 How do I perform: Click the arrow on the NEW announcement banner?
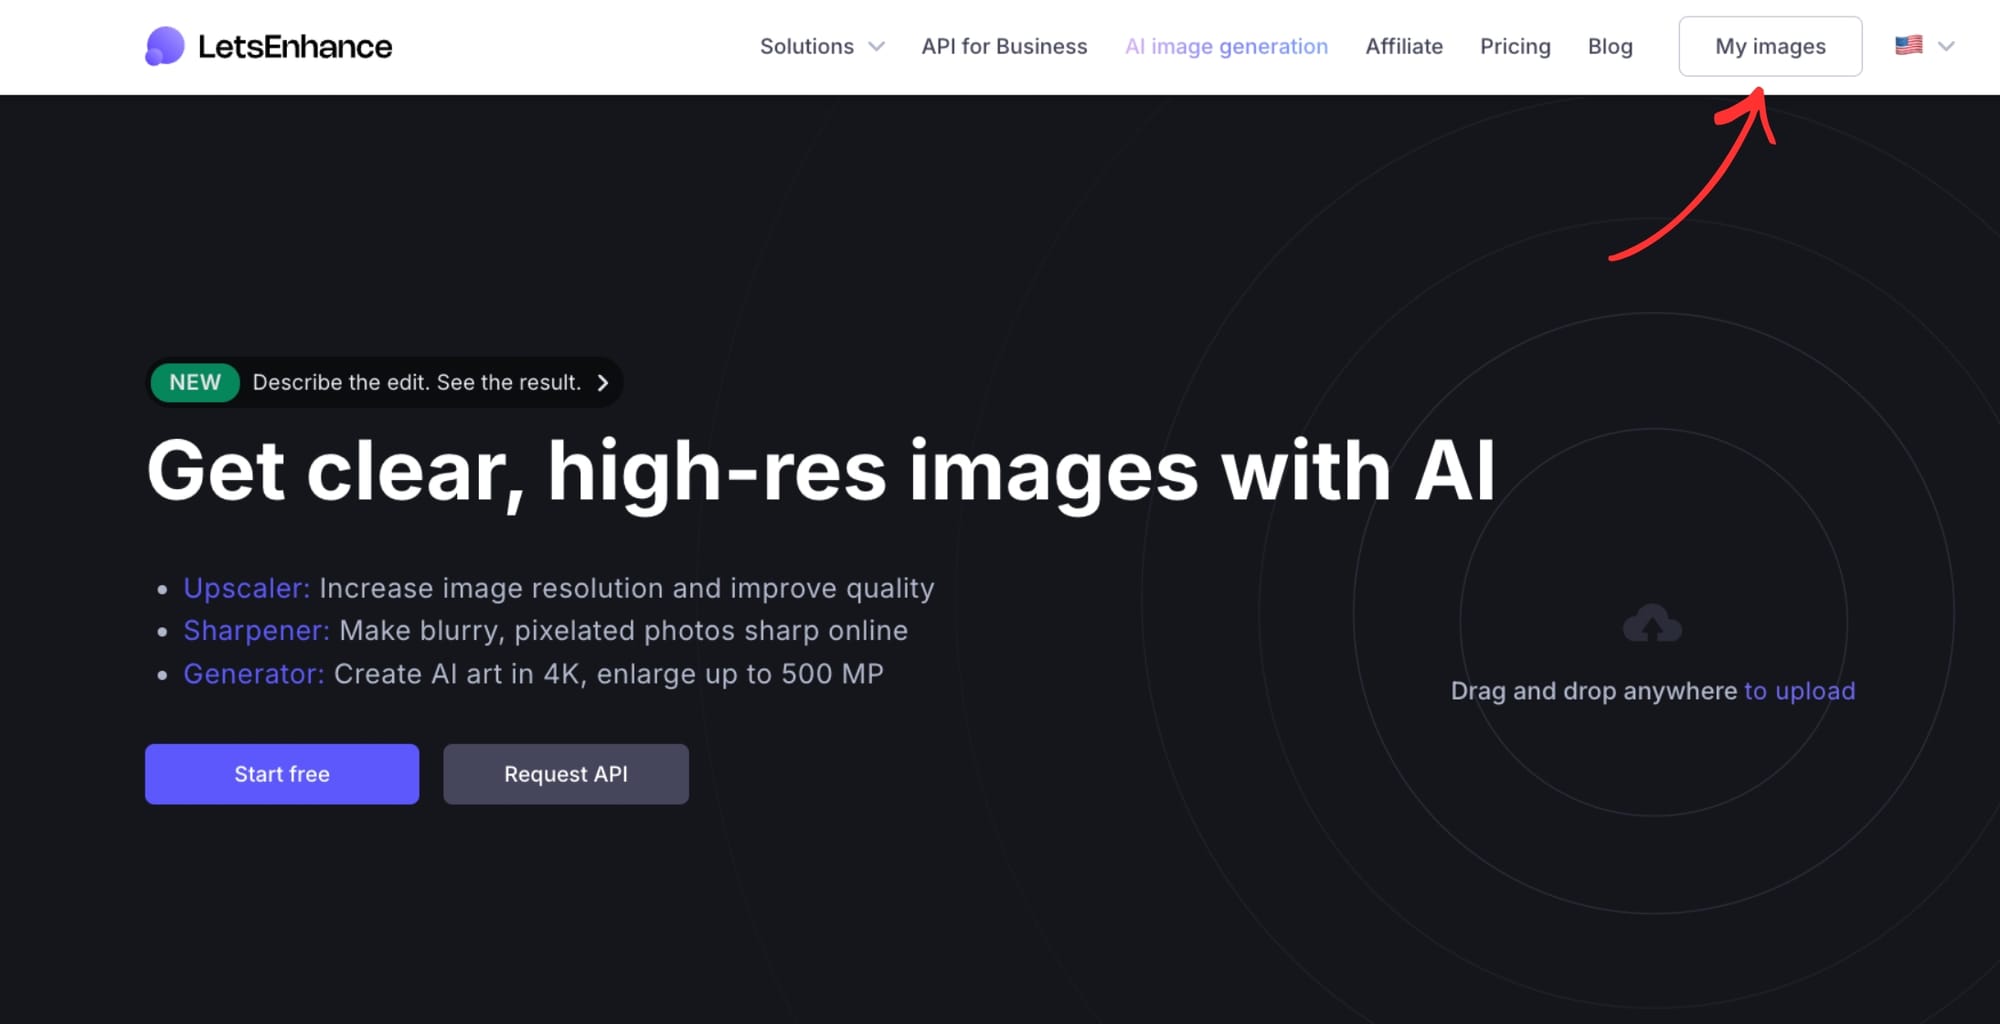point(601,382)
